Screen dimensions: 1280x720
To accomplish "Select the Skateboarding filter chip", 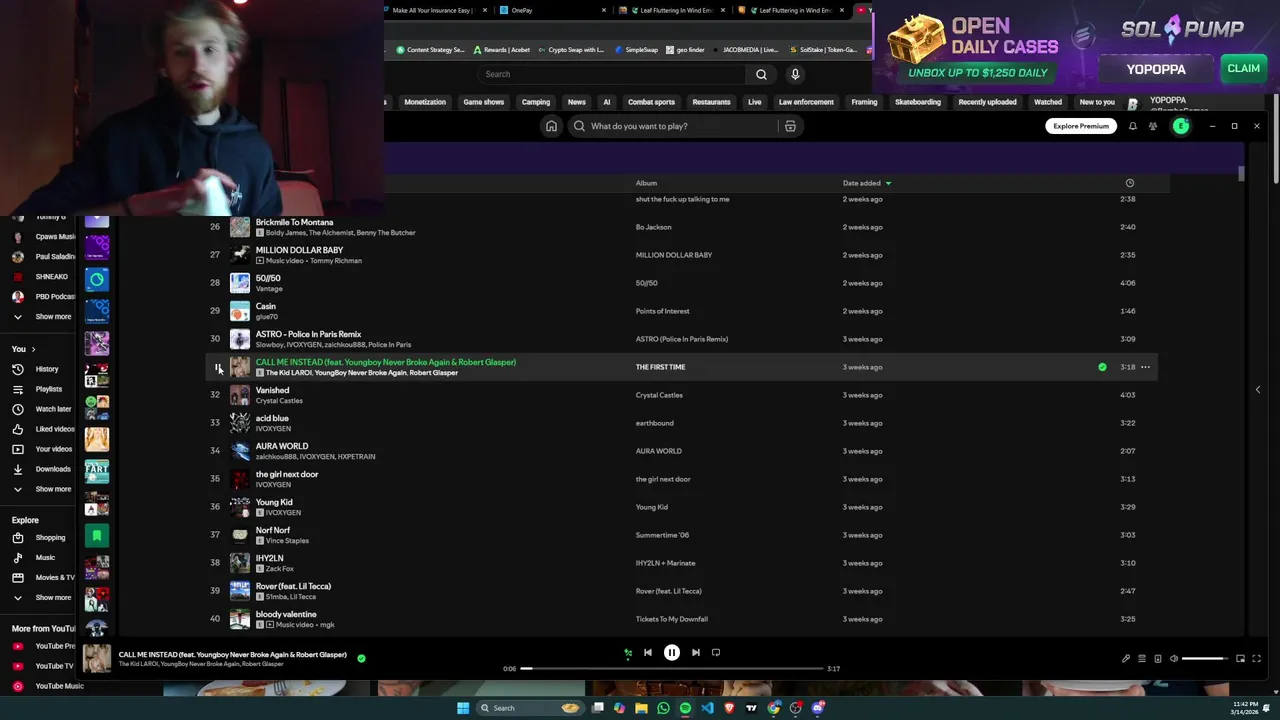I will (x=918, y=102).
